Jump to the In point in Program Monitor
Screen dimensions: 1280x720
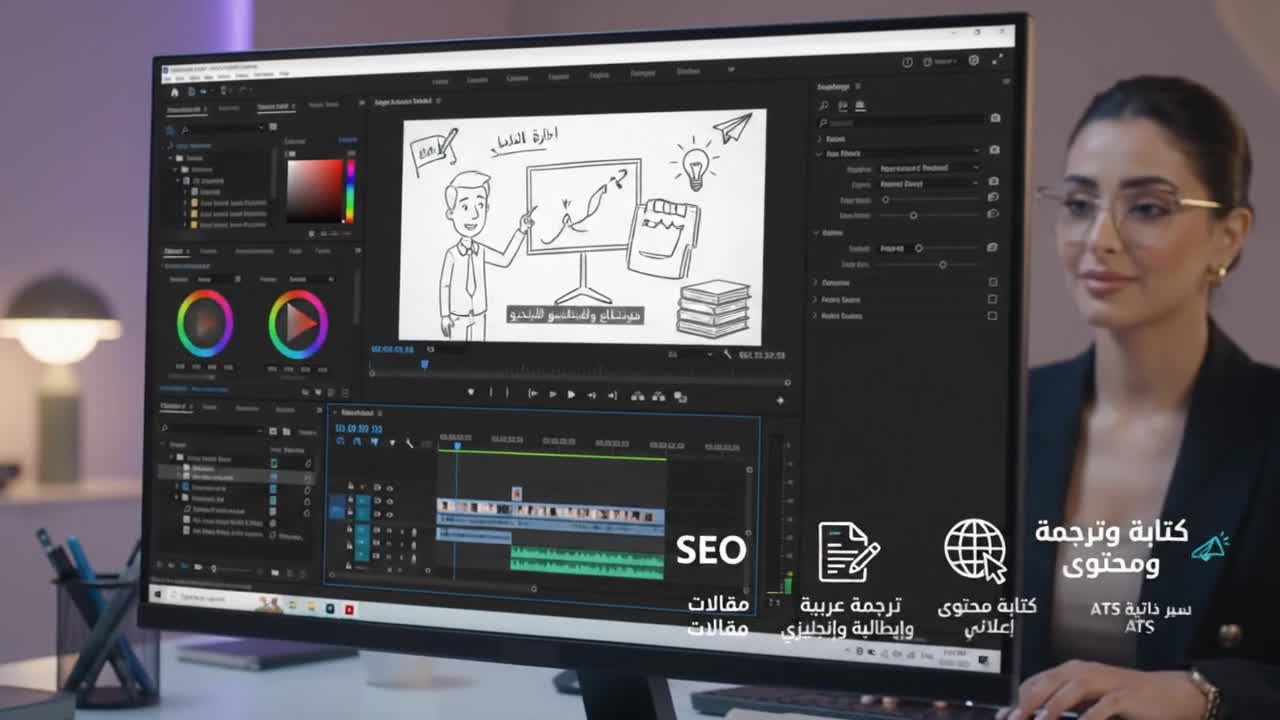pos(533,395)
